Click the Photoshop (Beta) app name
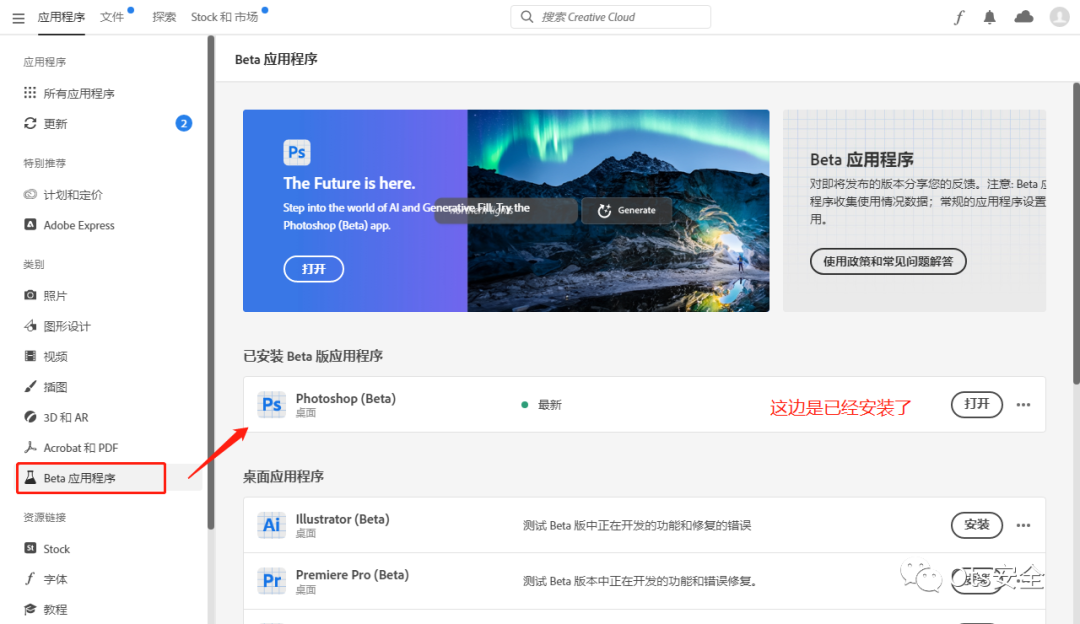Screen dimensions: 1080x624 pos(346,398)
